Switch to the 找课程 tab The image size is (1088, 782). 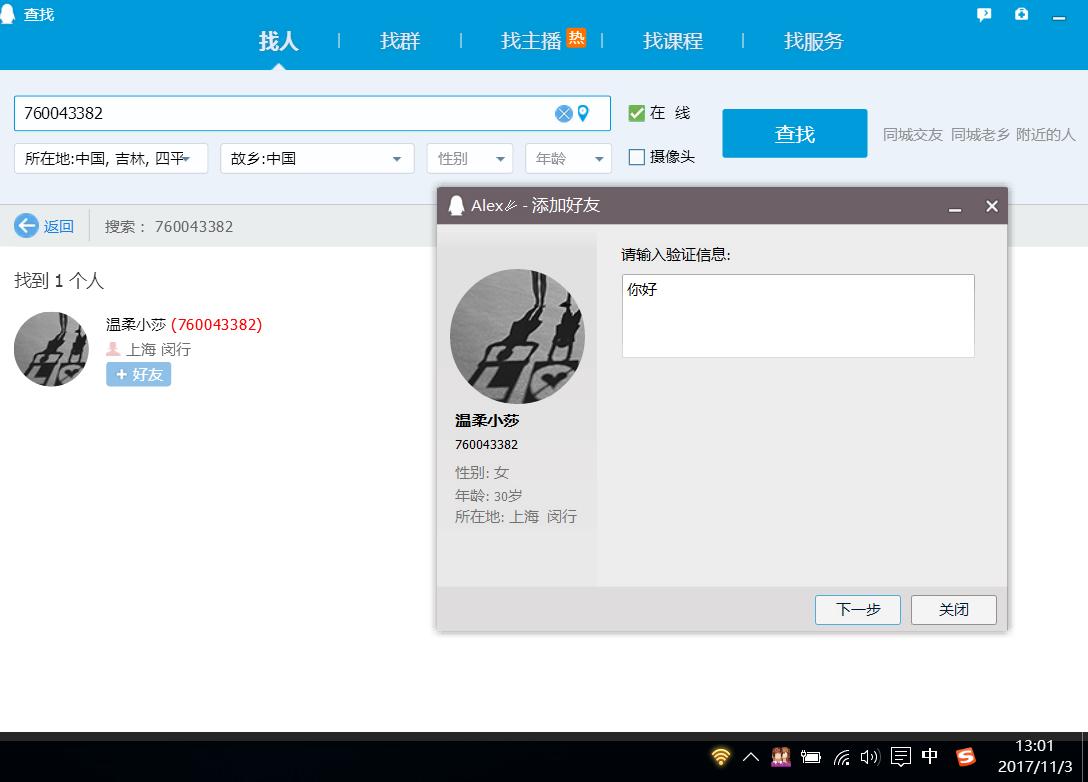click(672, 41)
